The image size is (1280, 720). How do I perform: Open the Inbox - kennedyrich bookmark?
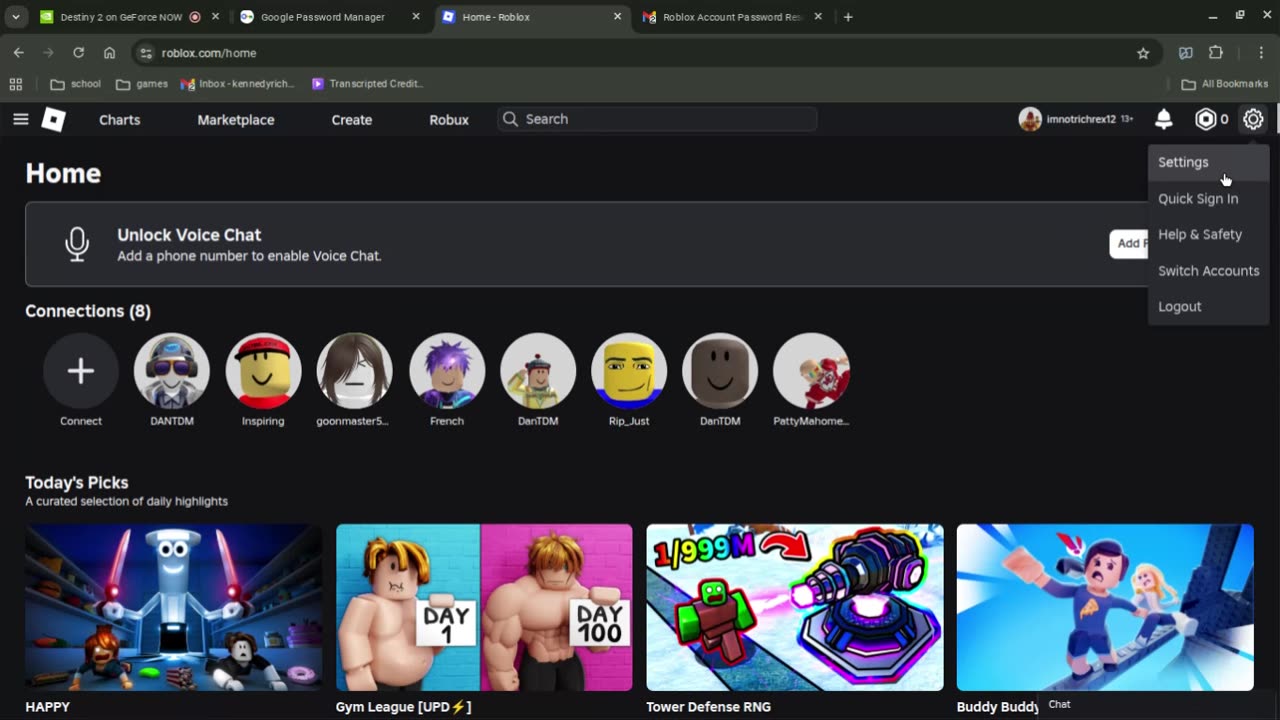click(x=238, y=84)
